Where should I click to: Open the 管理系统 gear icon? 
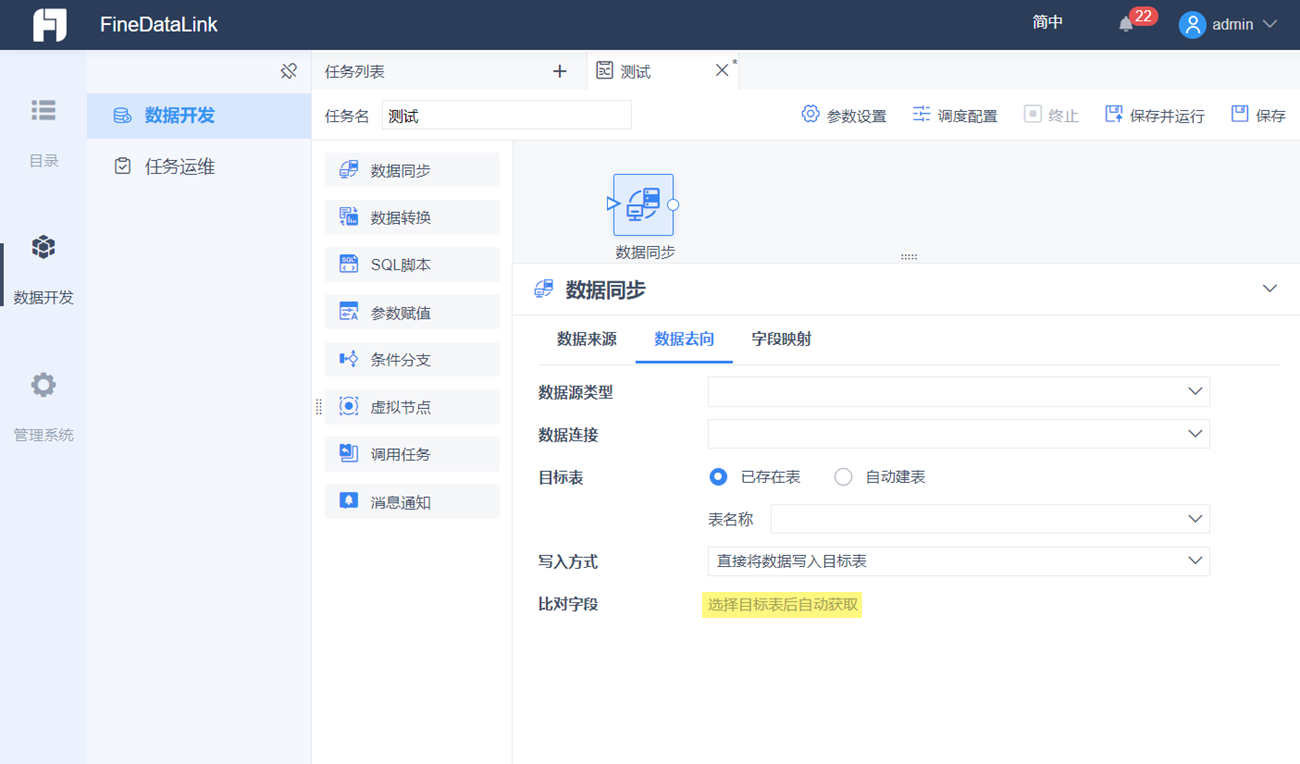tap(43, 385)
